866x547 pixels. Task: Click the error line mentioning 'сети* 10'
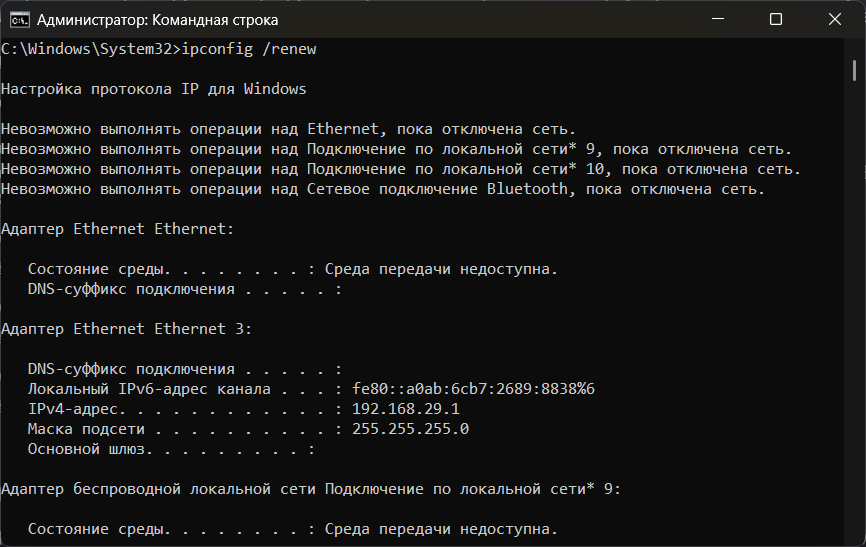coord(401,169)
